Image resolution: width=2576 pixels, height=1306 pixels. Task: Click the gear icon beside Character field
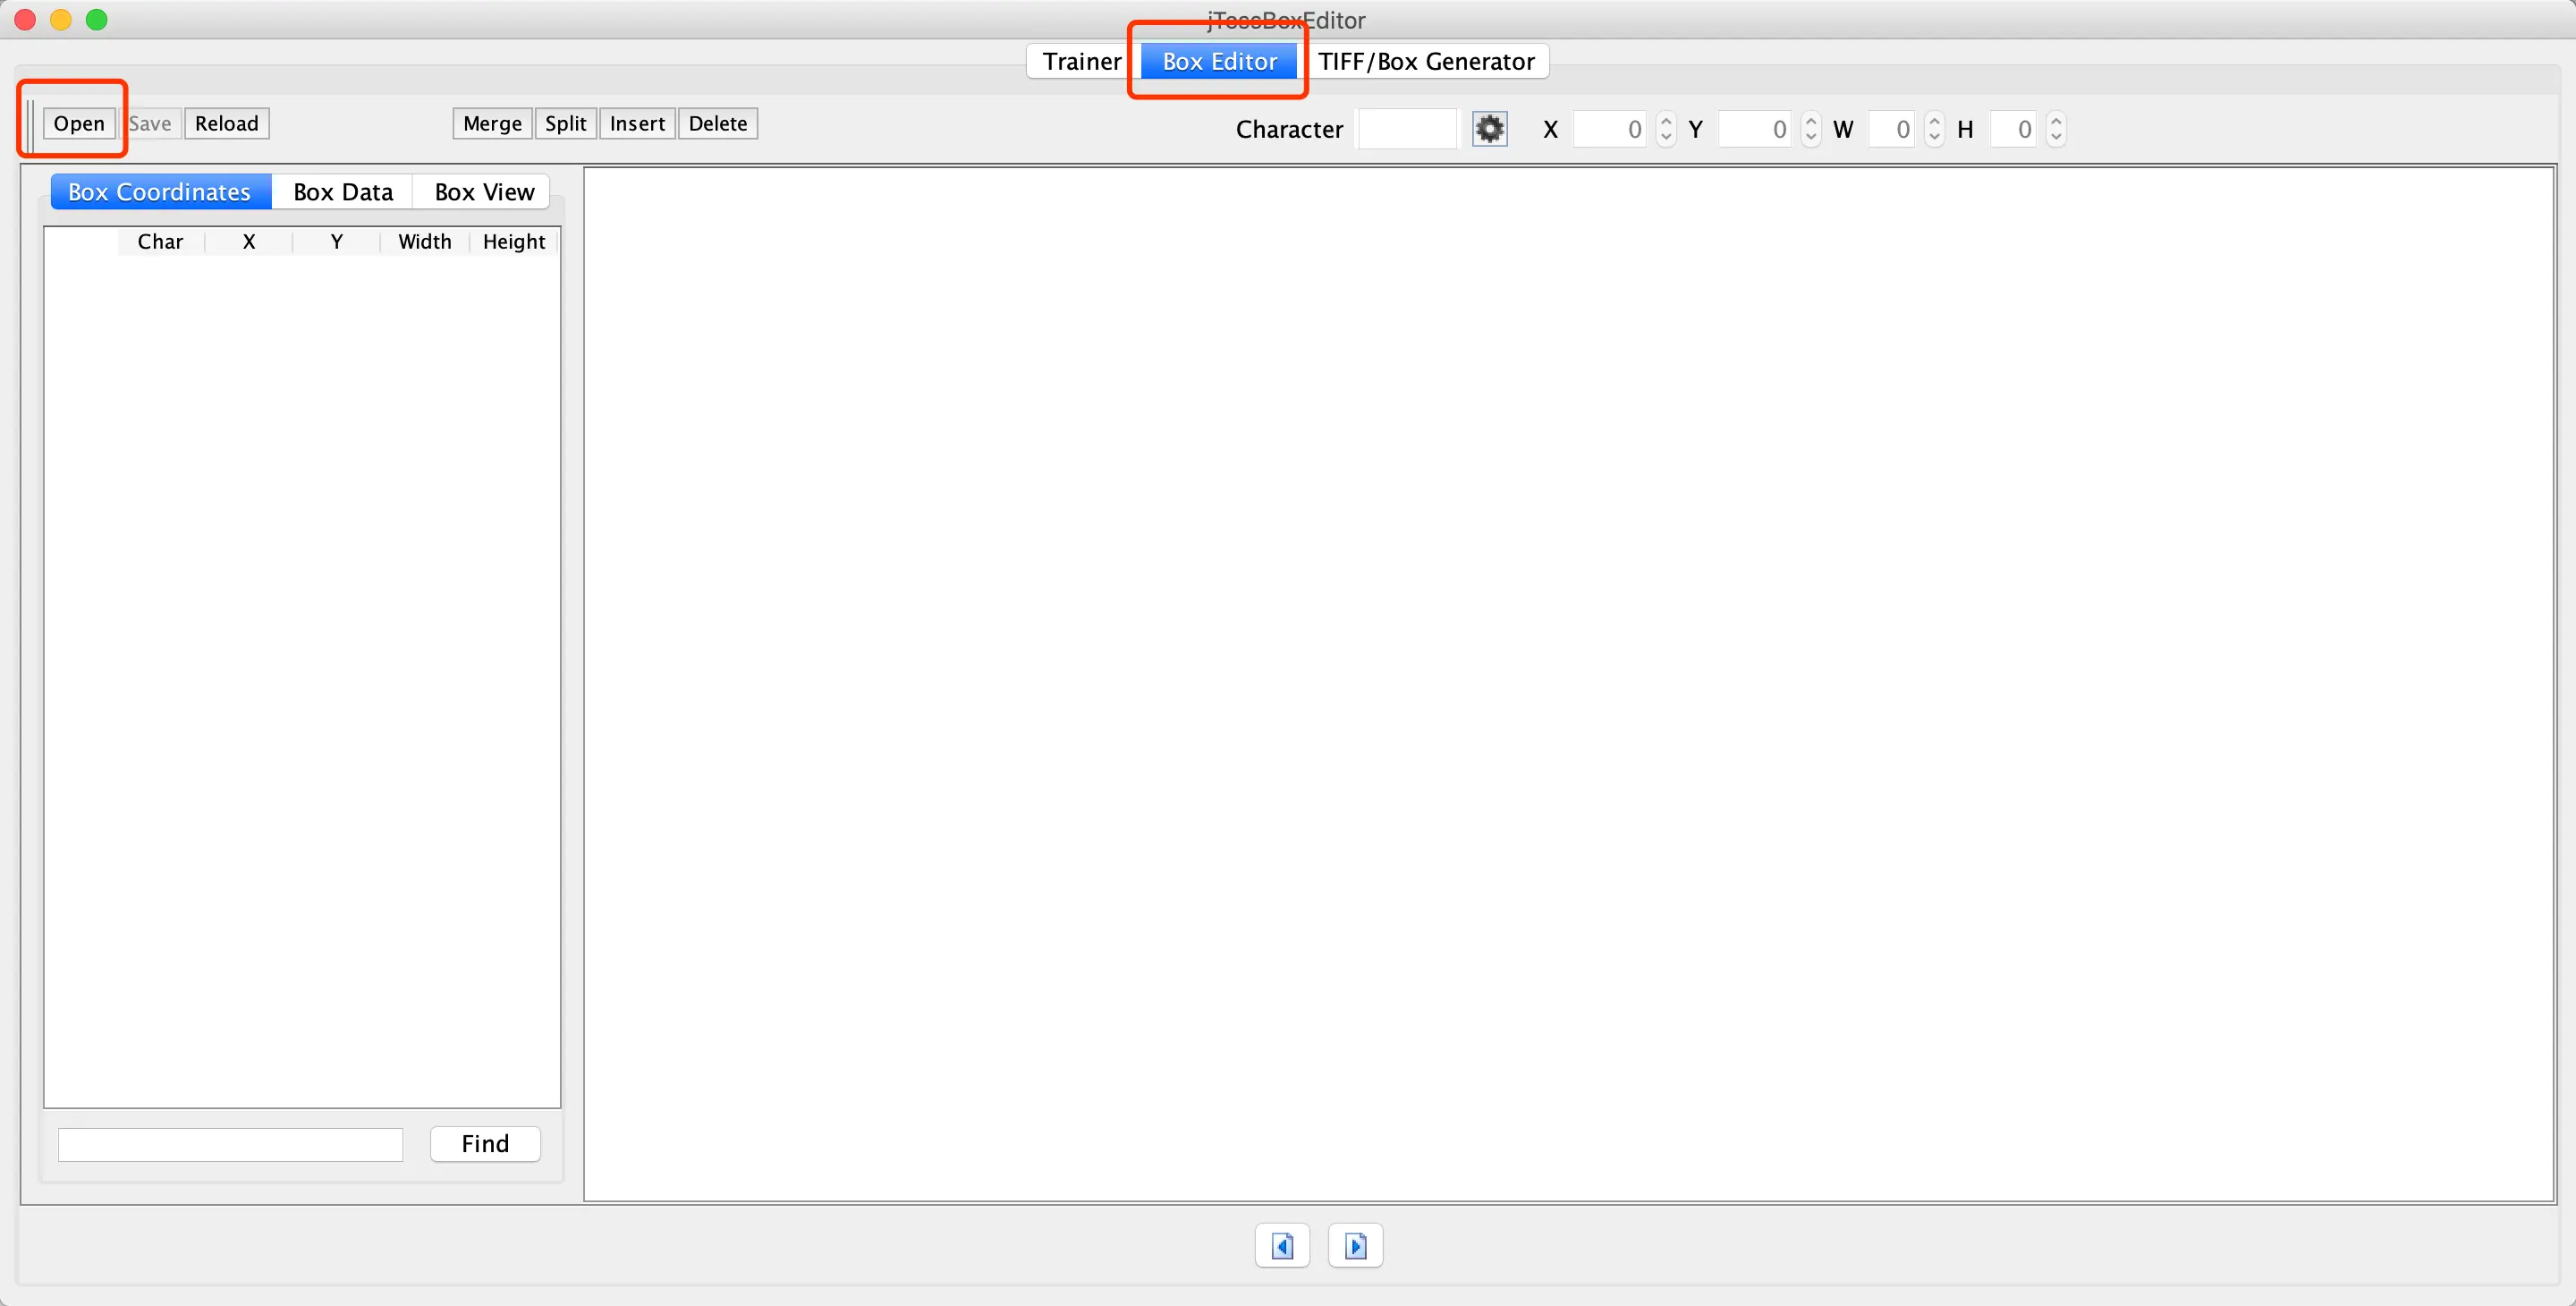coord(1489,129)
